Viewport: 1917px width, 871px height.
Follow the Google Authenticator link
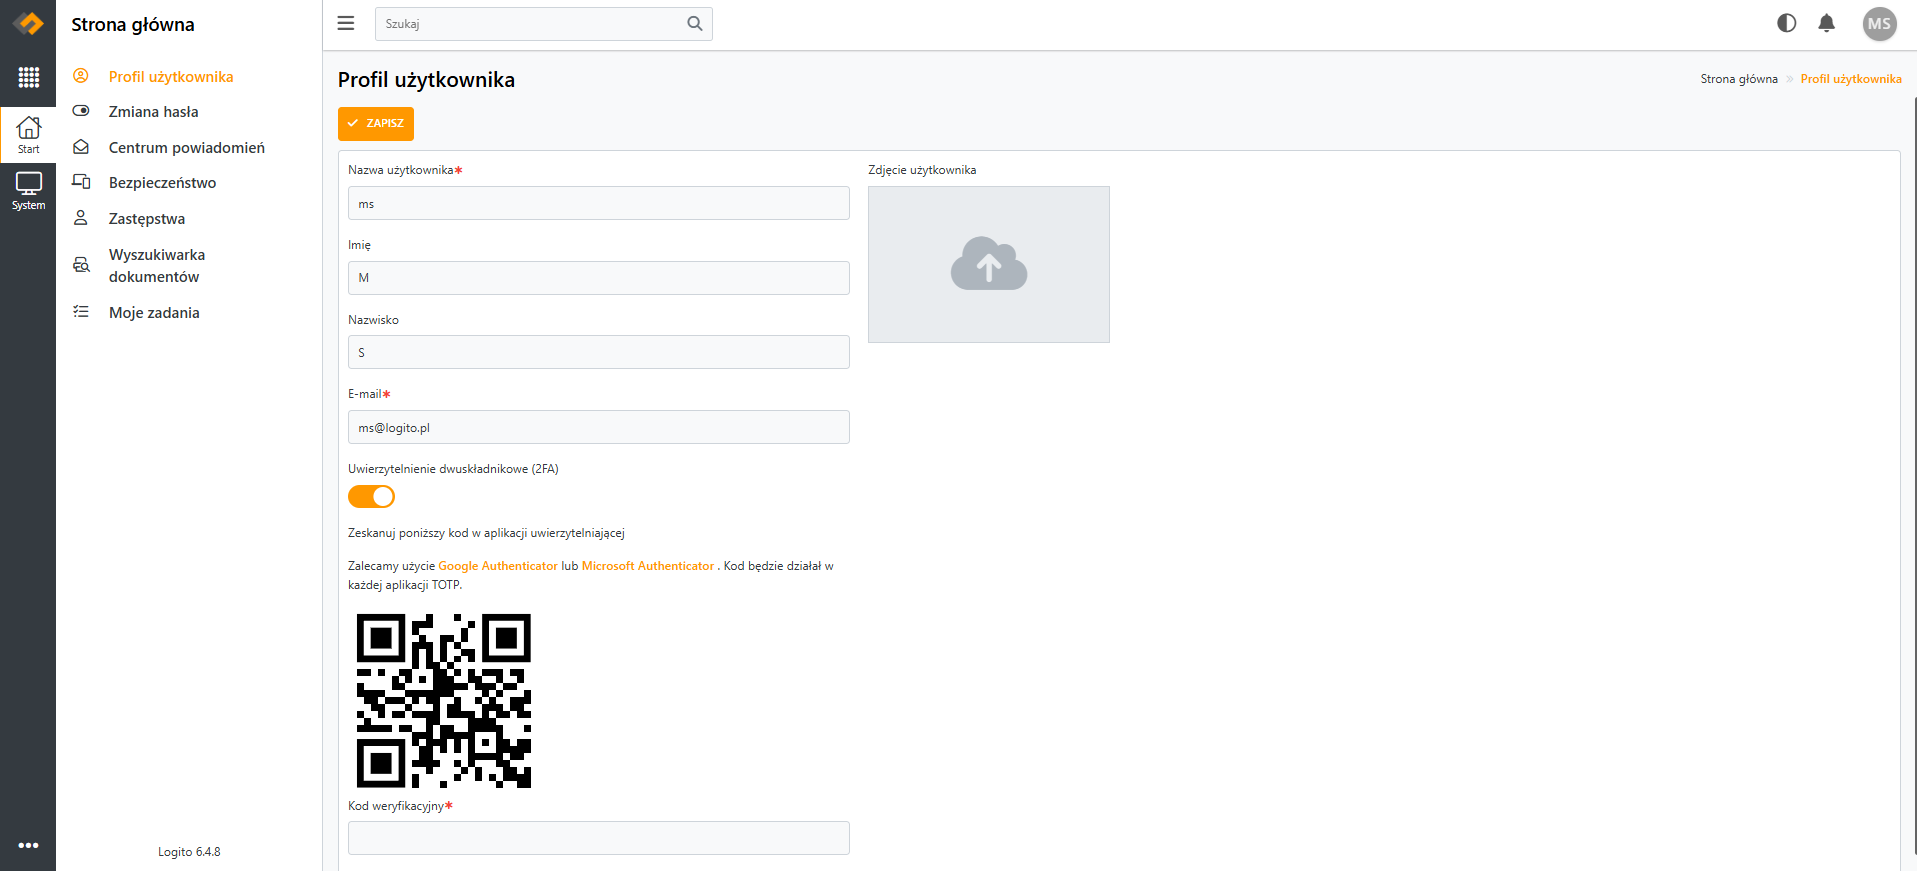click(498, 566)
